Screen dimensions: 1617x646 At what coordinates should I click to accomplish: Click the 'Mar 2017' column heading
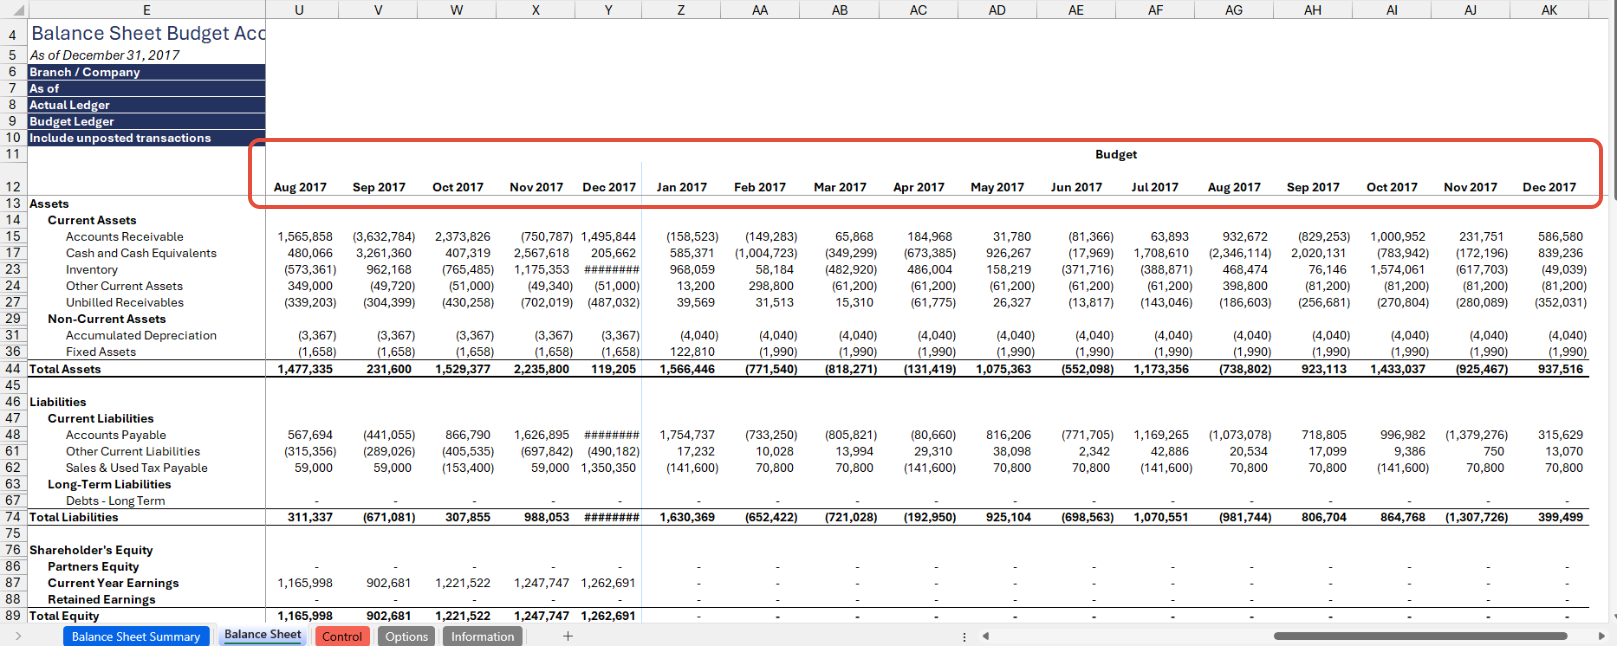[840, 187]
